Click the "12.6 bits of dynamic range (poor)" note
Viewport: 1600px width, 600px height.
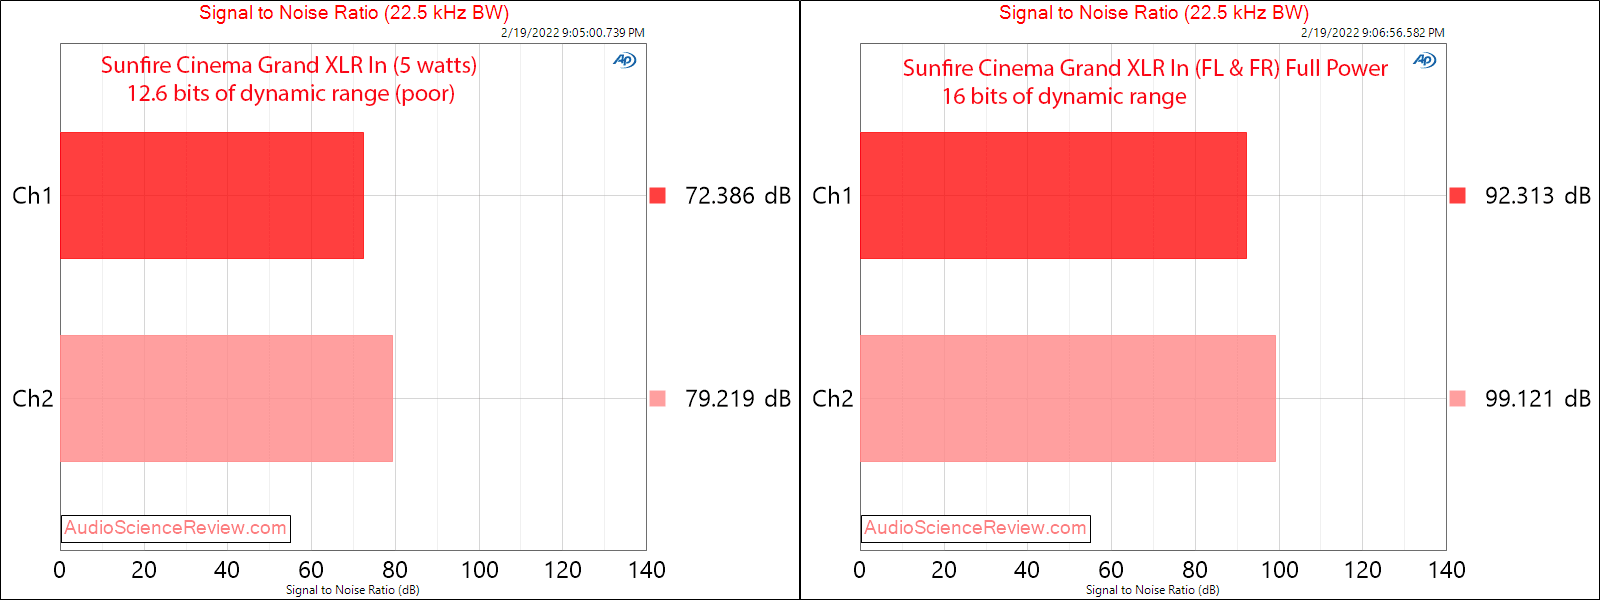click(x=291, y=93)
